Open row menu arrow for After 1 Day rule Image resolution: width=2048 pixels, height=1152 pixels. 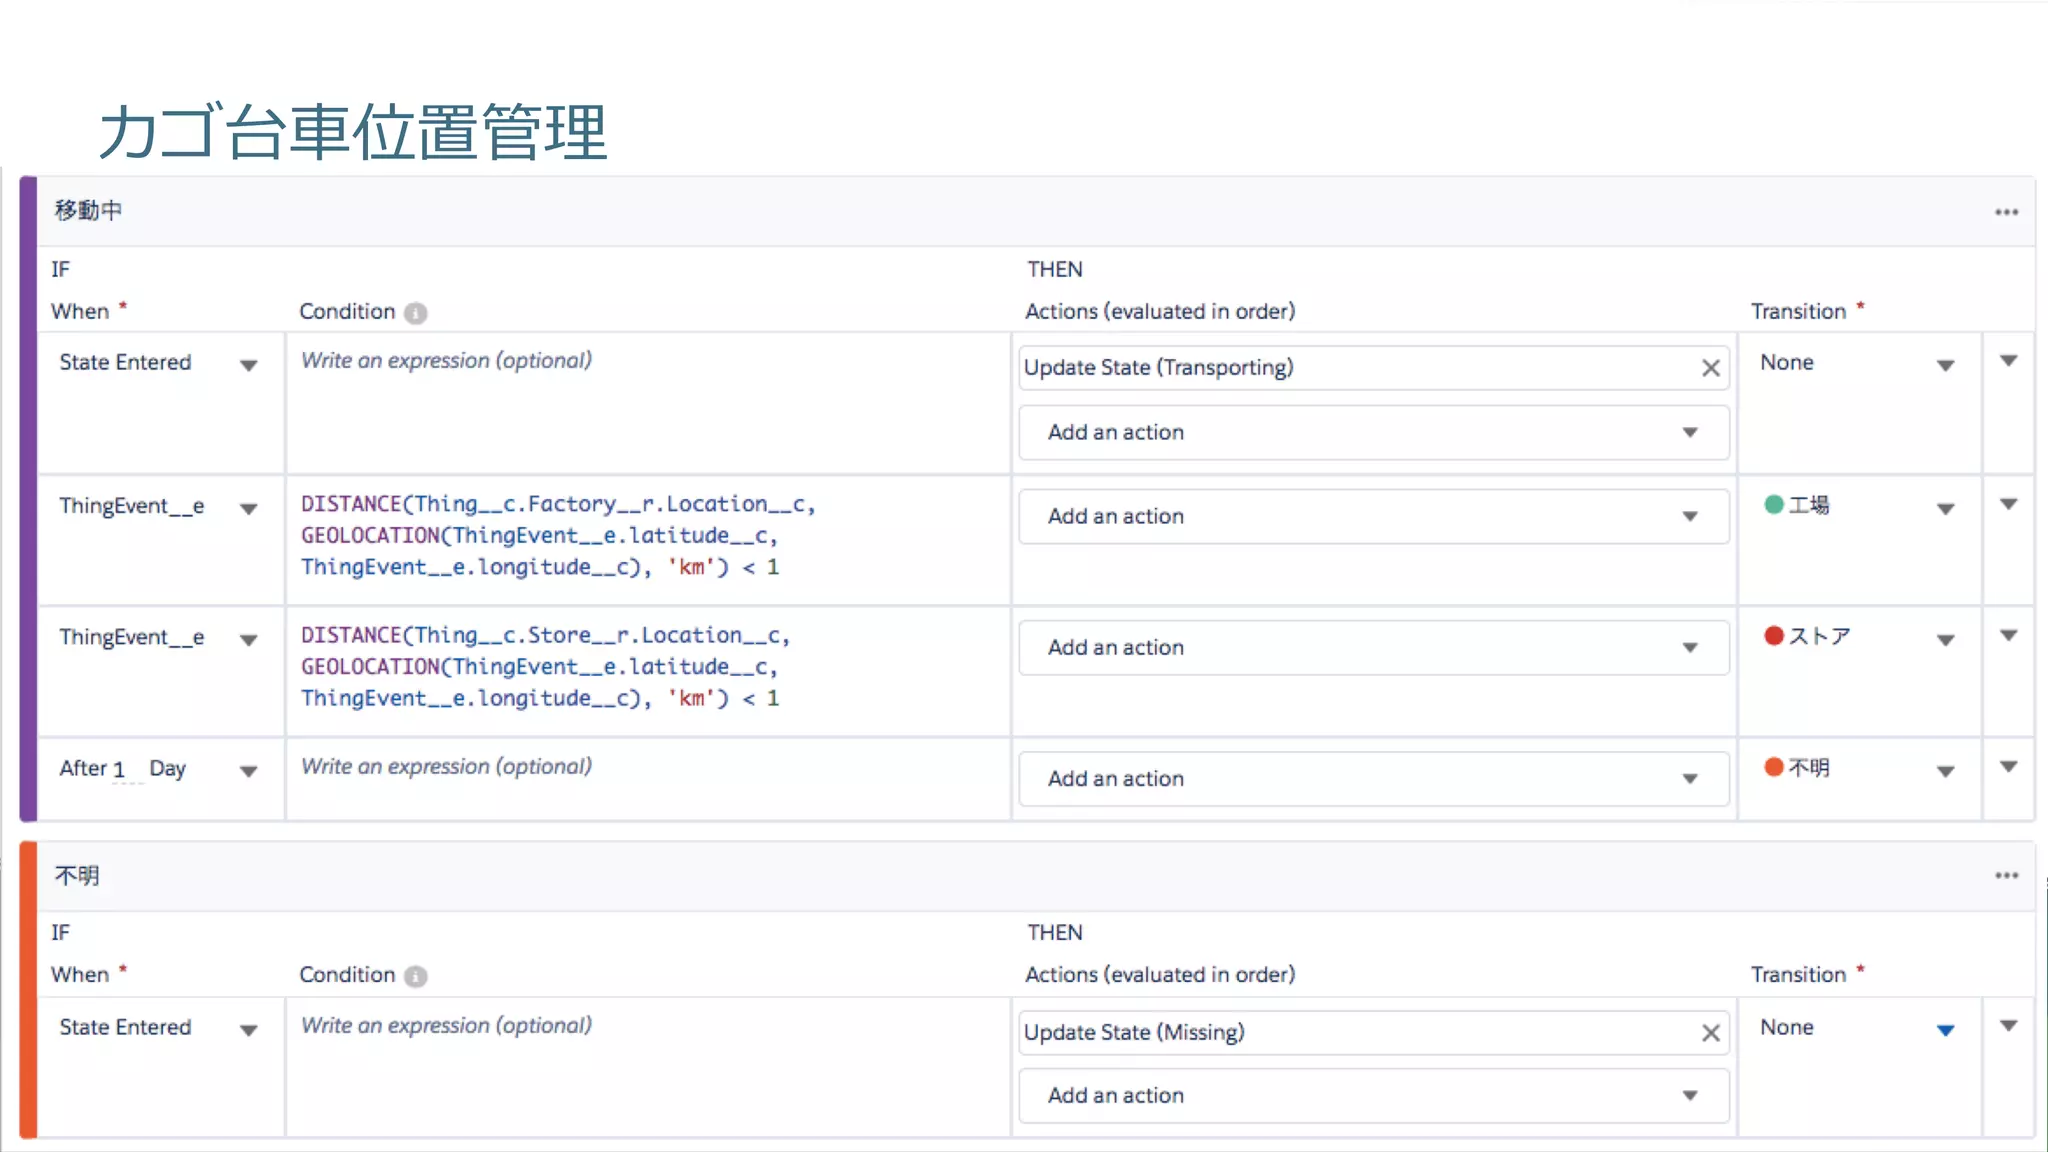(x=2008, y=767)
